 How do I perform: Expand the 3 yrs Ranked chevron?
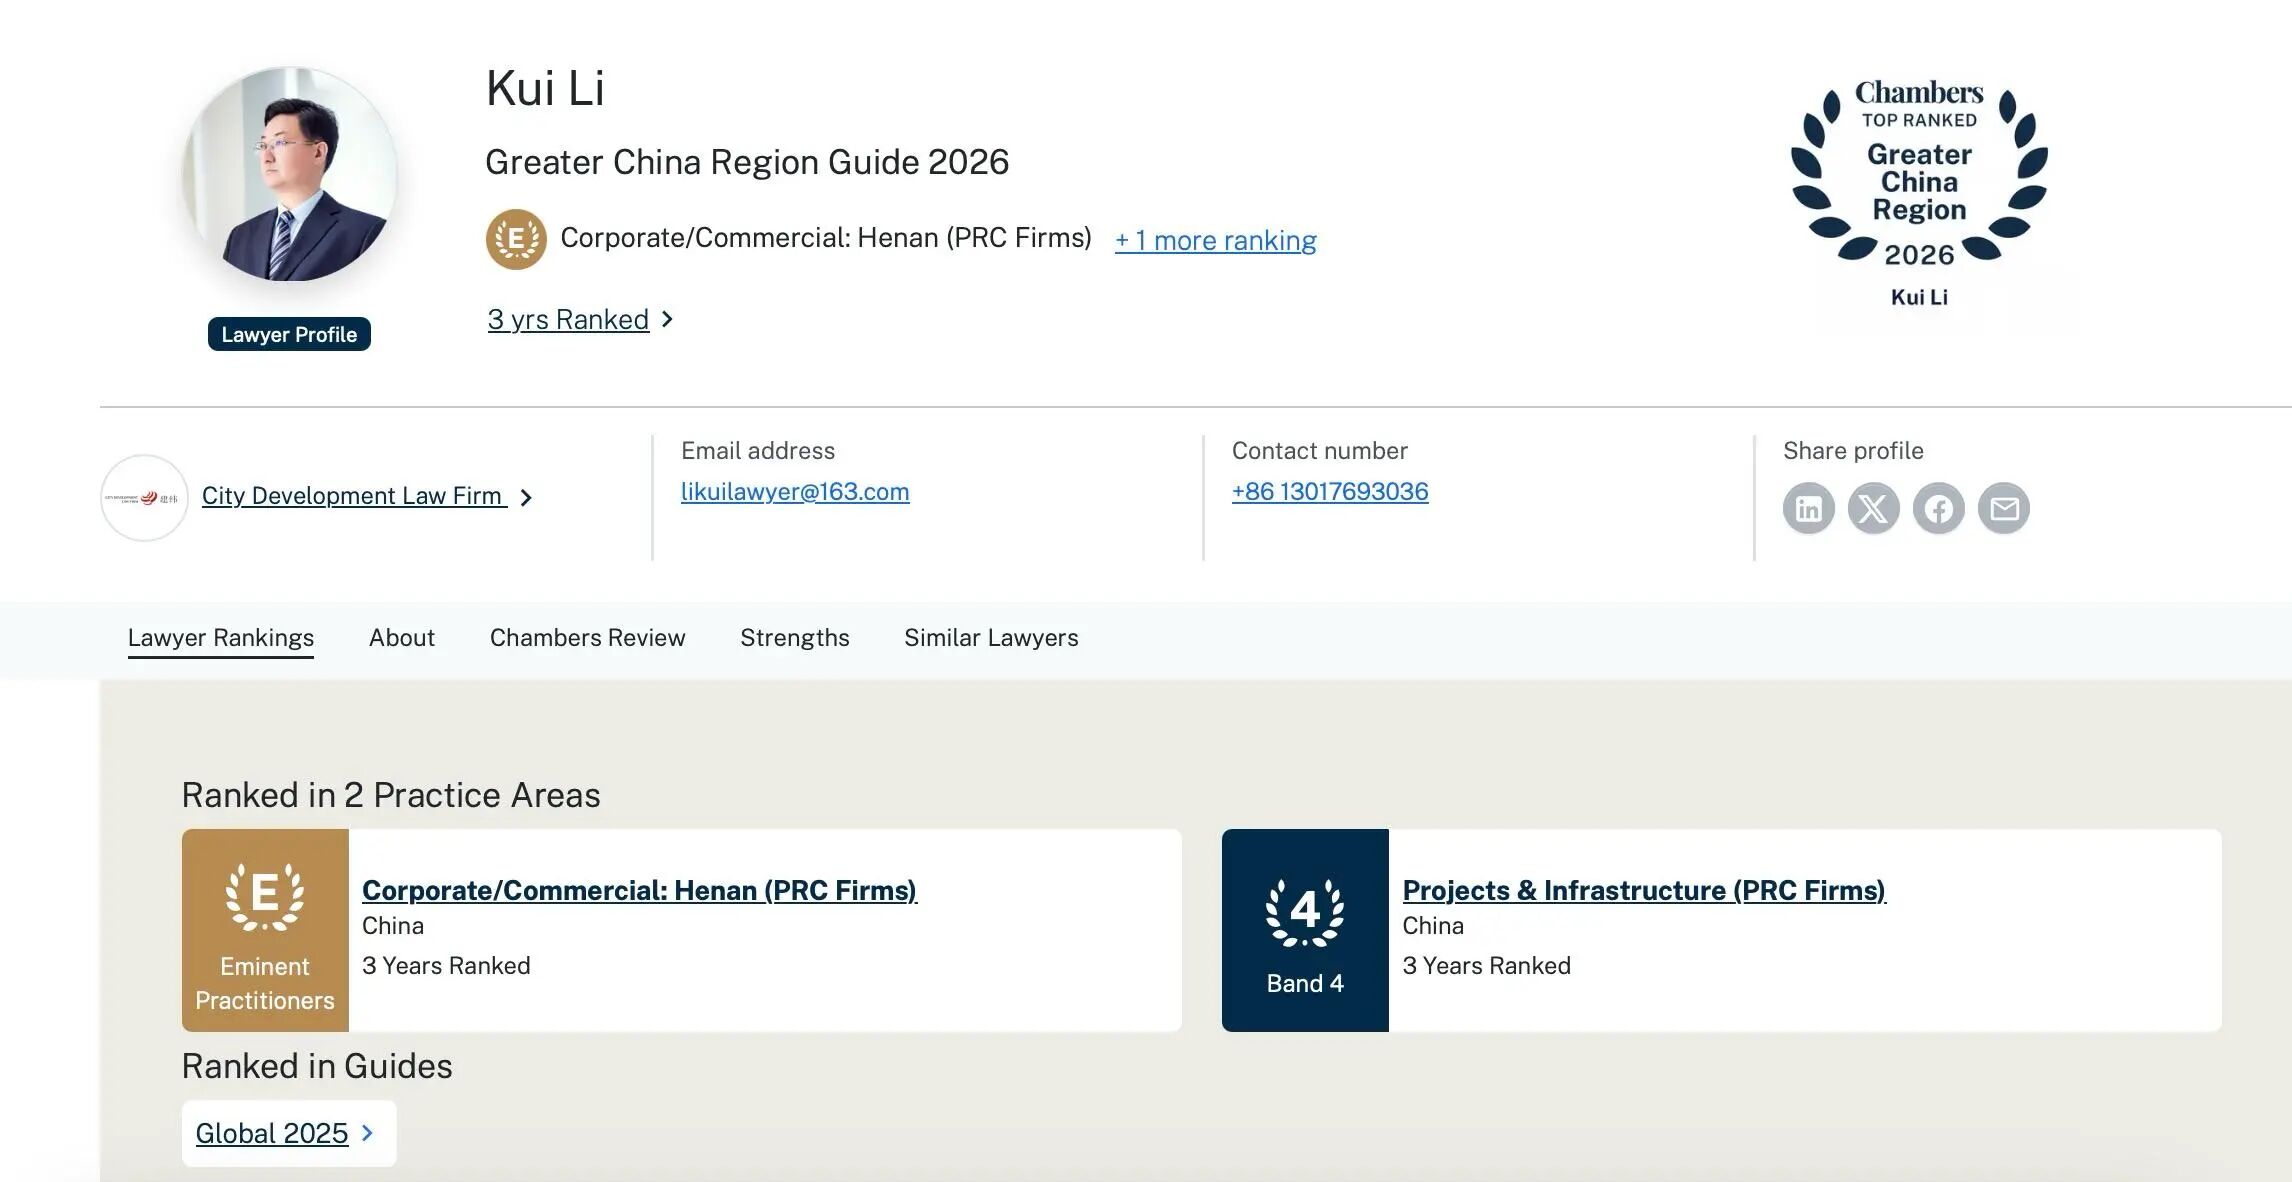click(667, 319)
